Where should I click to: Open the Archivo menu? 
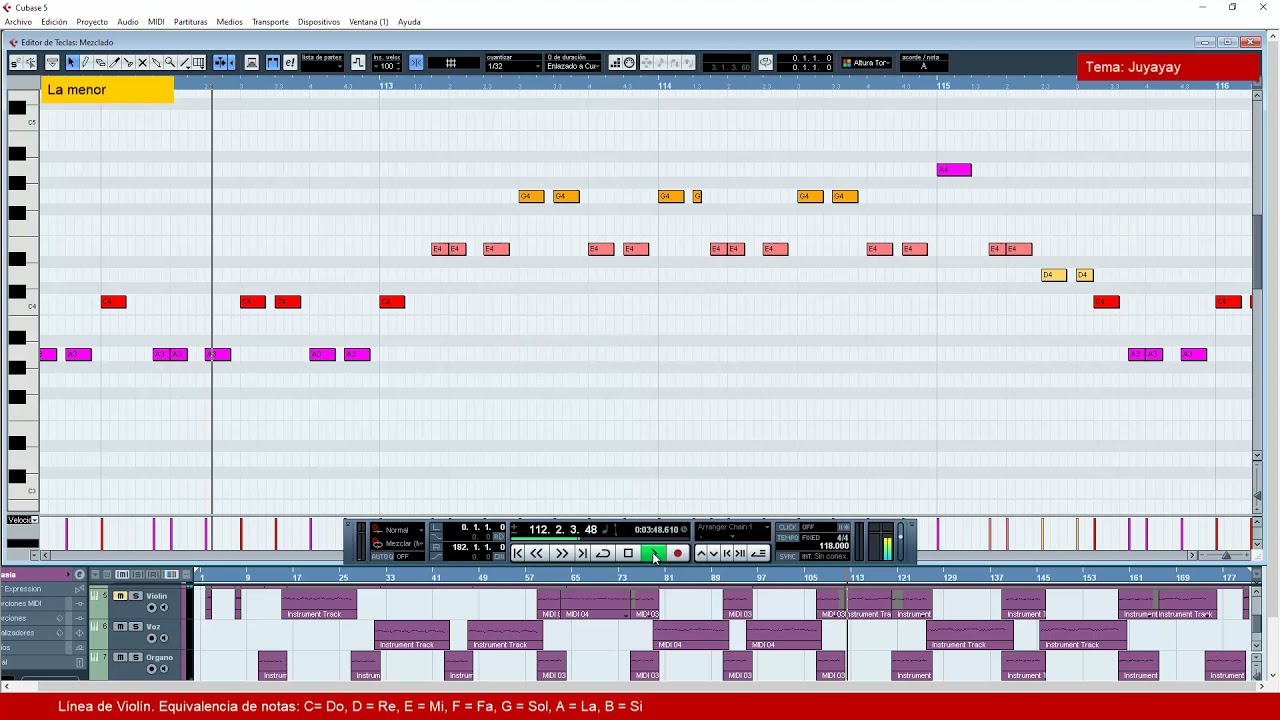(18, 22)
